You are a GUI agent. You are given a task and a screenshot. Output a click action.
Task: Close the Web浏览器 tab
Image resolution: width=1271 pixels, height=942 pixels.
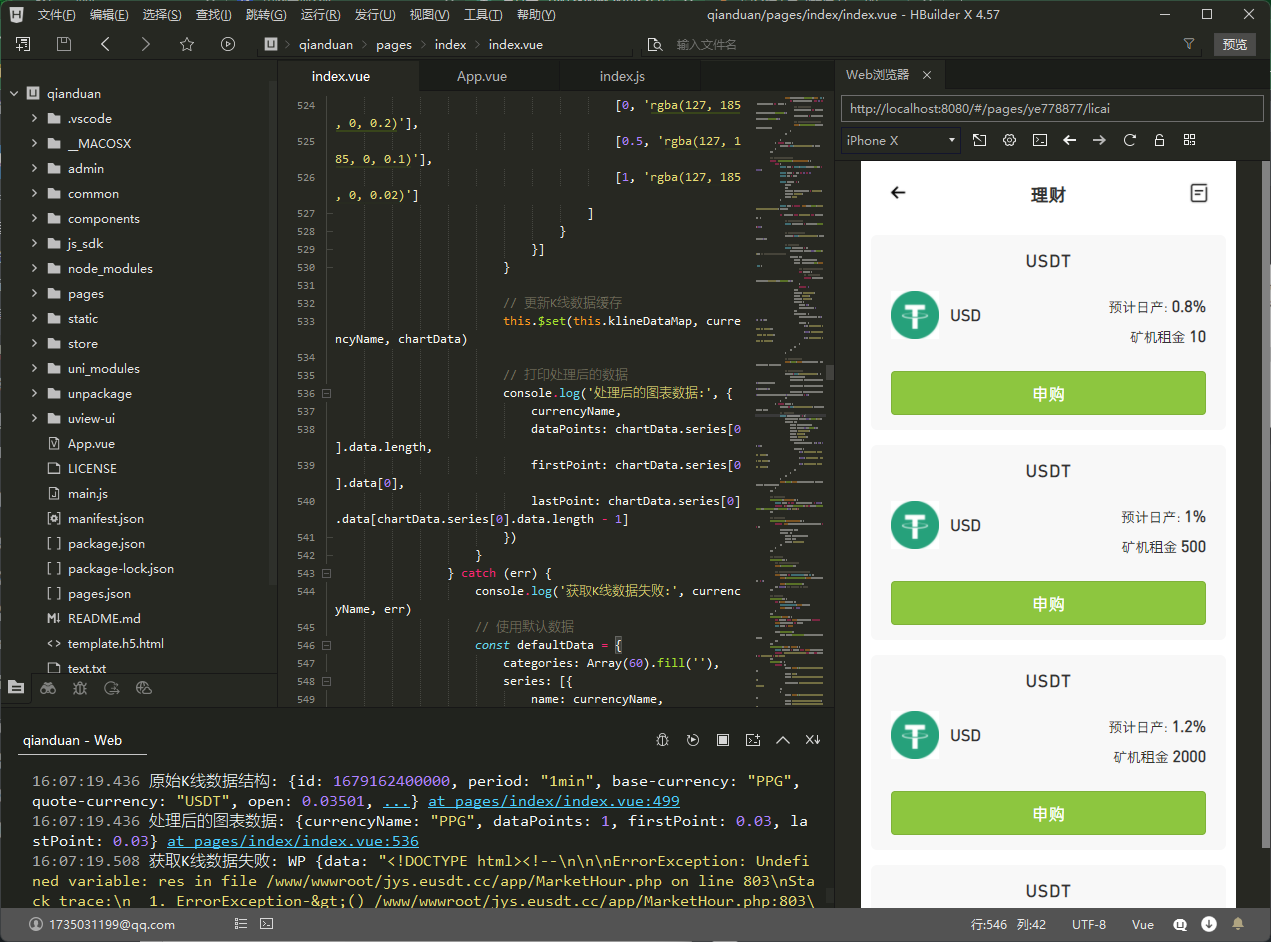(927, 75)
